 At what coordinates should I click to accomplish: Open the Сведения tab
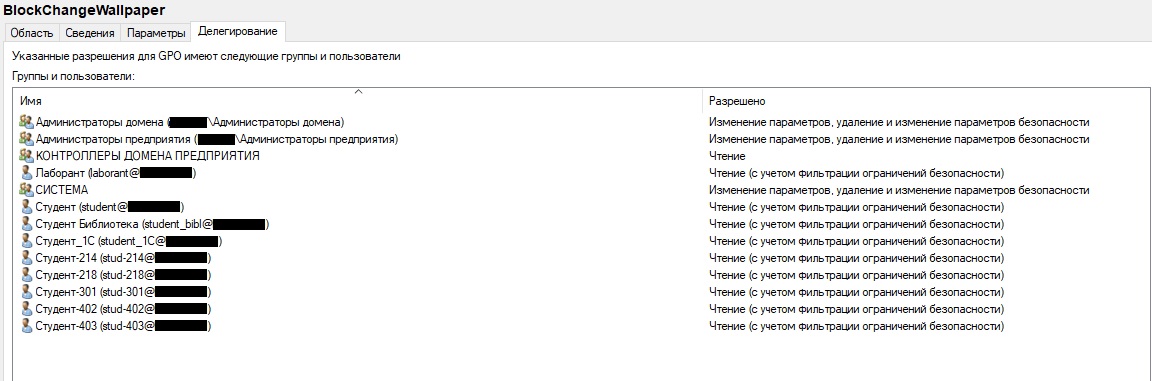(90, 33)
